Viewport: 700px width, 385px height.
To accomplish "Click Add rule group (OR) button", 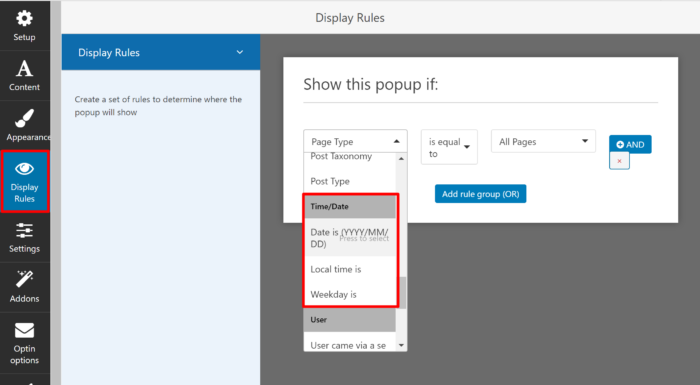I will tap(480, 194).
